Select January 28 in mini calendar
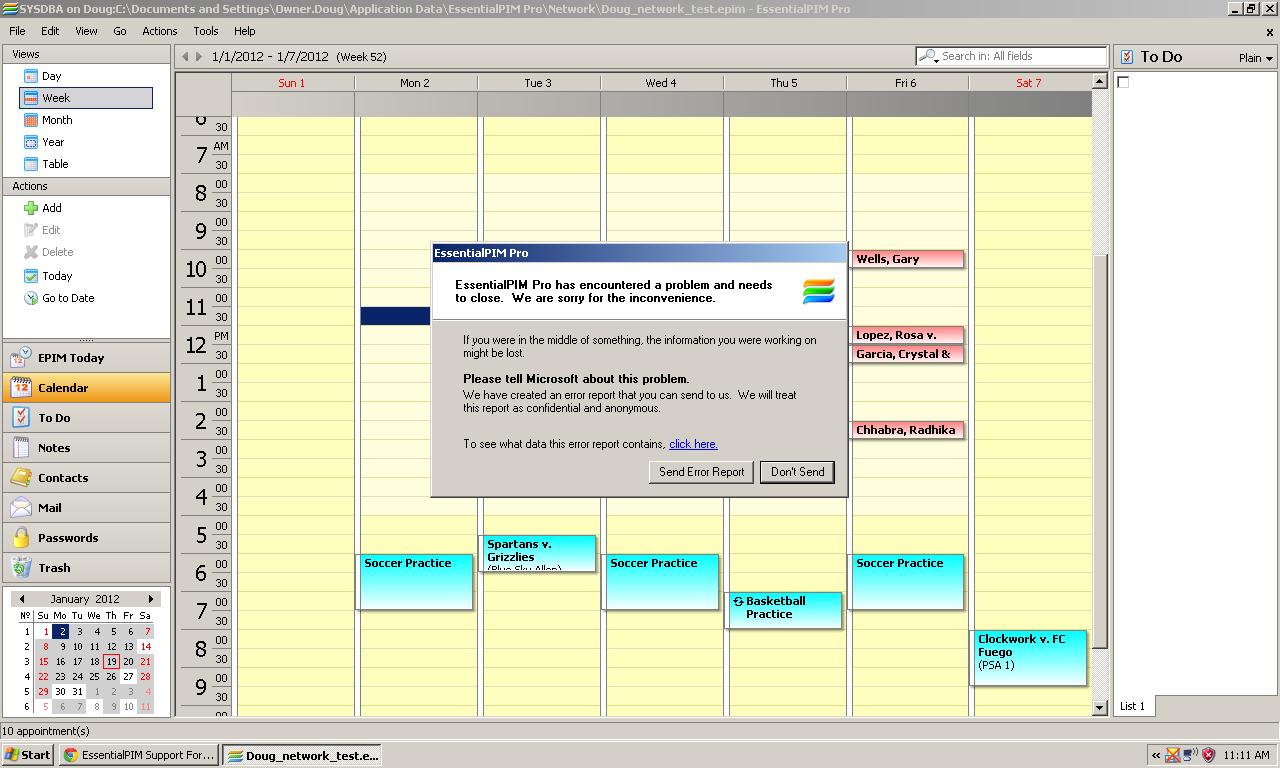The height and width of the screenshot is (768, 1280). (145, 677)
